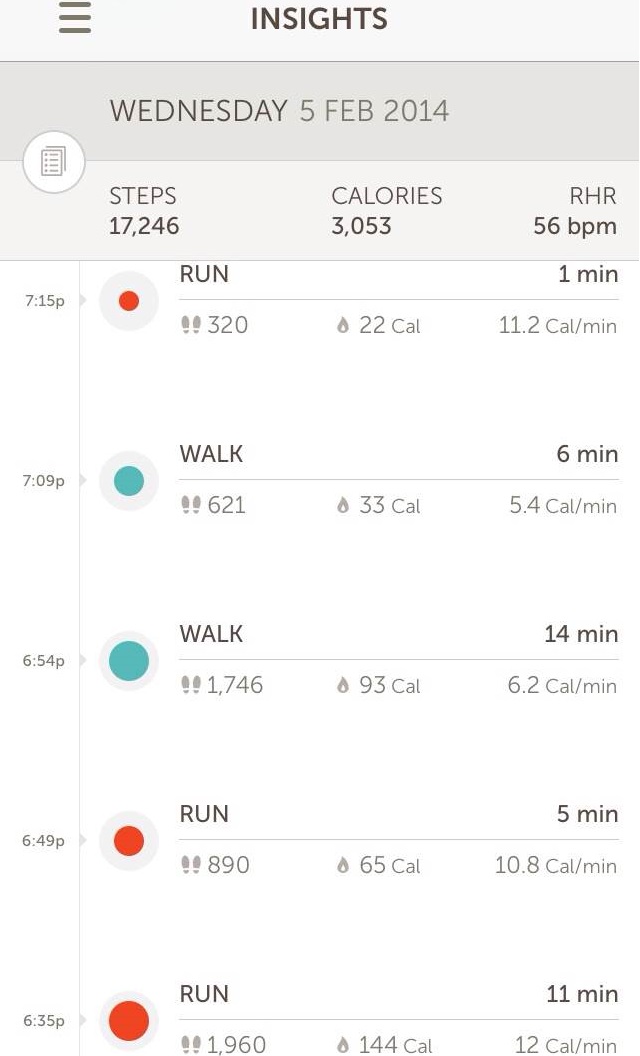Screen dimensions: 640x1056
Task: Tap the red dot for the 6:35p run
Action: click(129, 1021)
